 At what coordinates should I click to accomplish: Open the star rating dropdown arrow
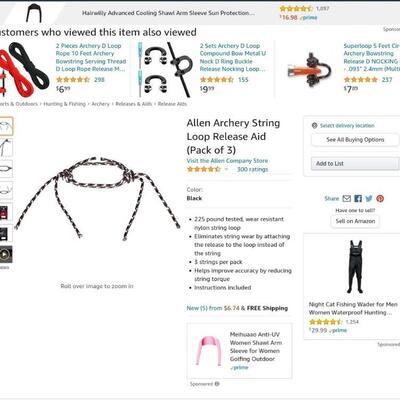pyautogui.click(x=226, y=169)
